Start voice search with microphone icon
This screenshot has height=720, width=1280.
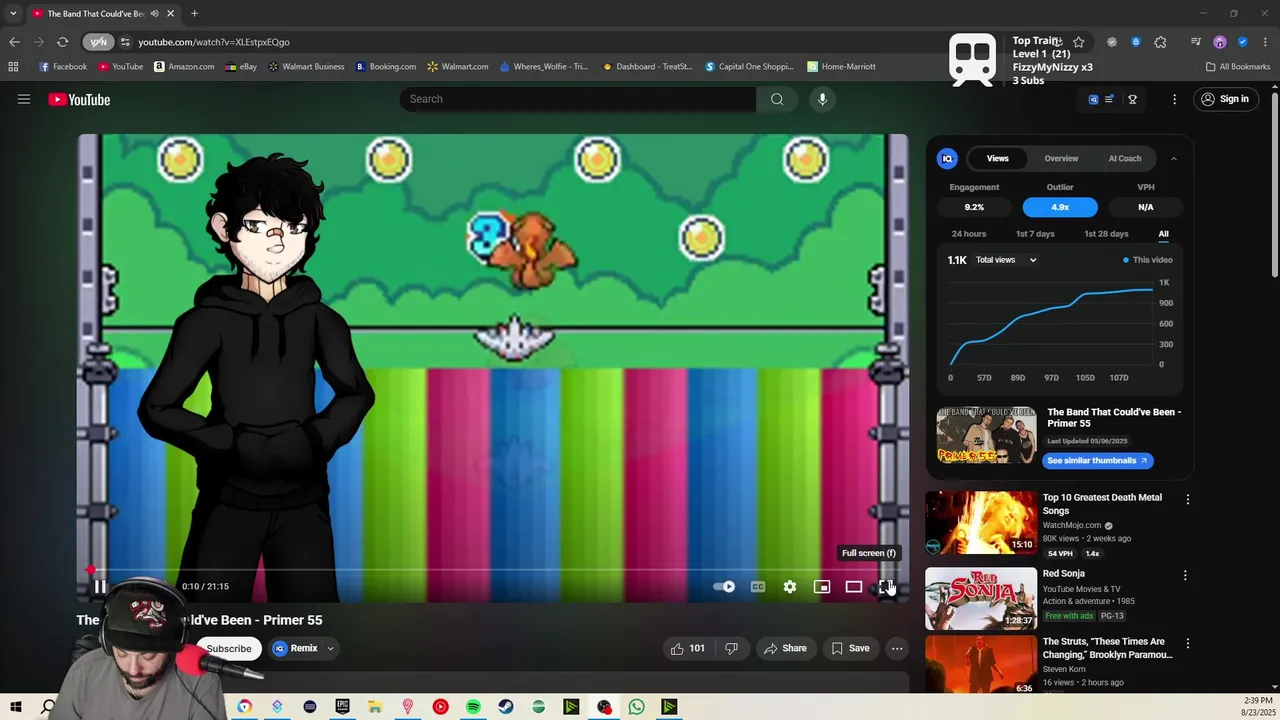coord(822,99)
